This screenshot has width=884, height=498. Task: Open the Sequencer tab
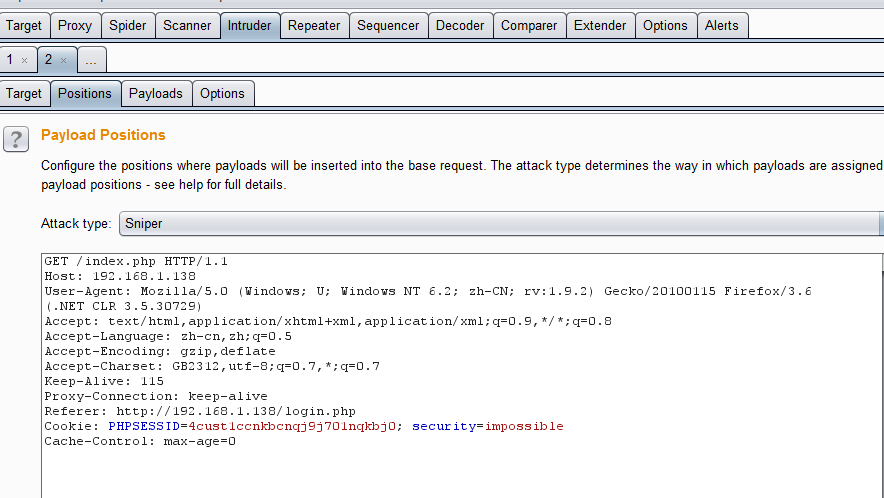388,26
